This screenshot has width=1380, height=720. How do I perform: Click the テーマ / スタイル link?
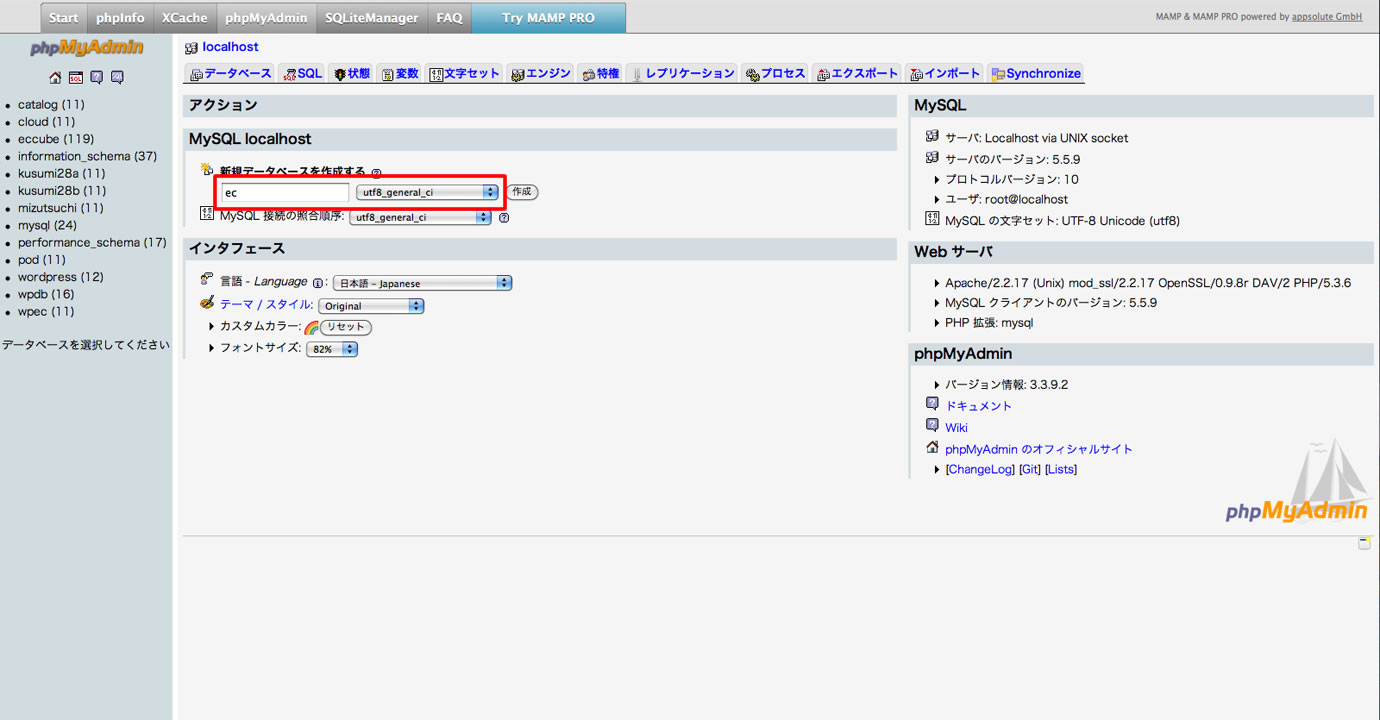(x=266, y=305)
